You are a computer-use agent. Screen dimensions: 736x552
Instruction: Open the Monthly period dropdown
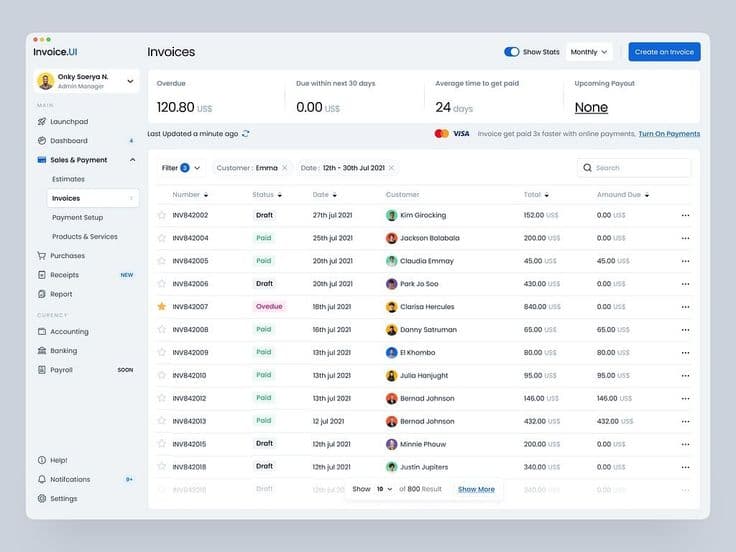[x=589, y=52]
